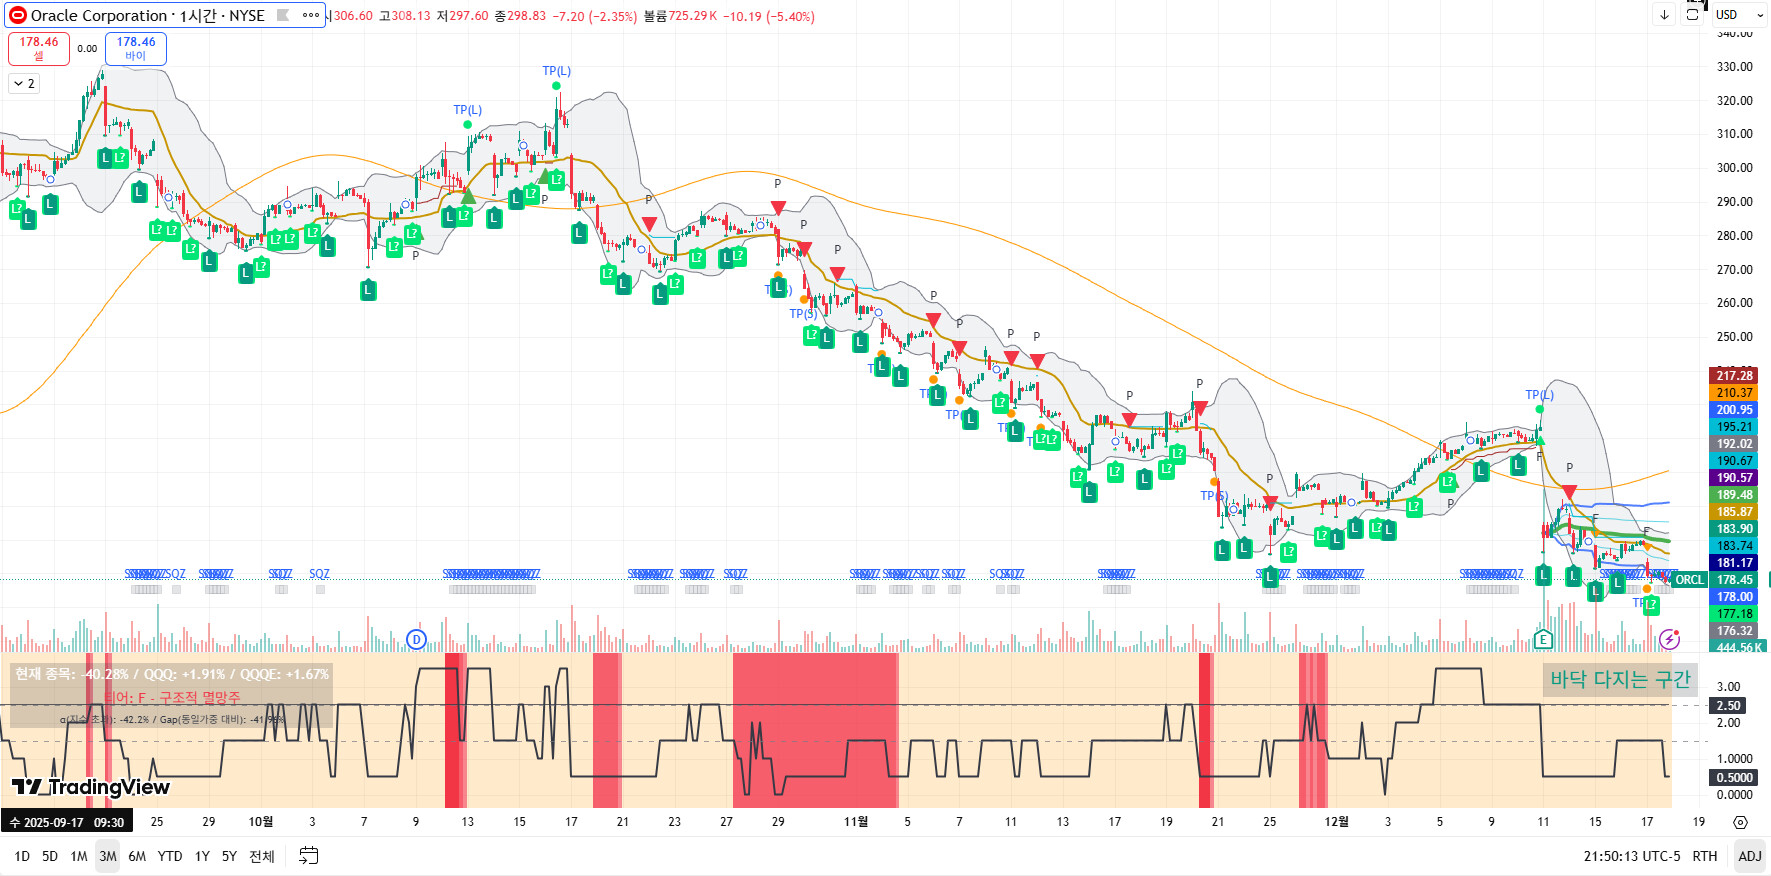Click the 0.00 spread value
This screenshot has height=876, width=1771.
tap(88, 48)
